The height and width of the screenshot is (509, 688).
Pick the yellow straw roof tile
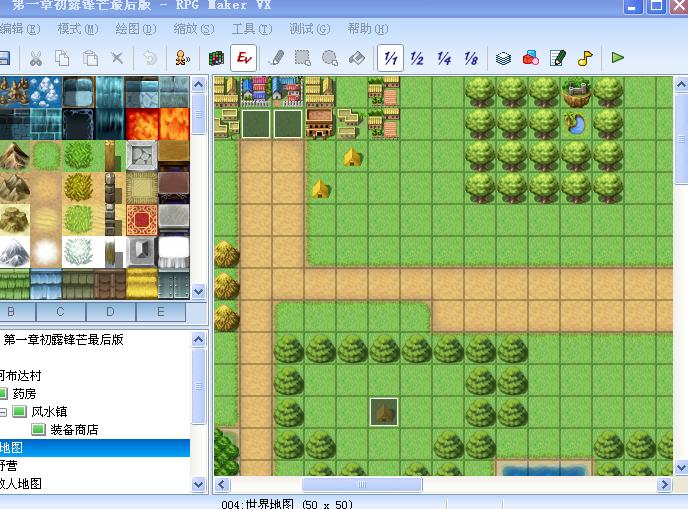[142, 284]
